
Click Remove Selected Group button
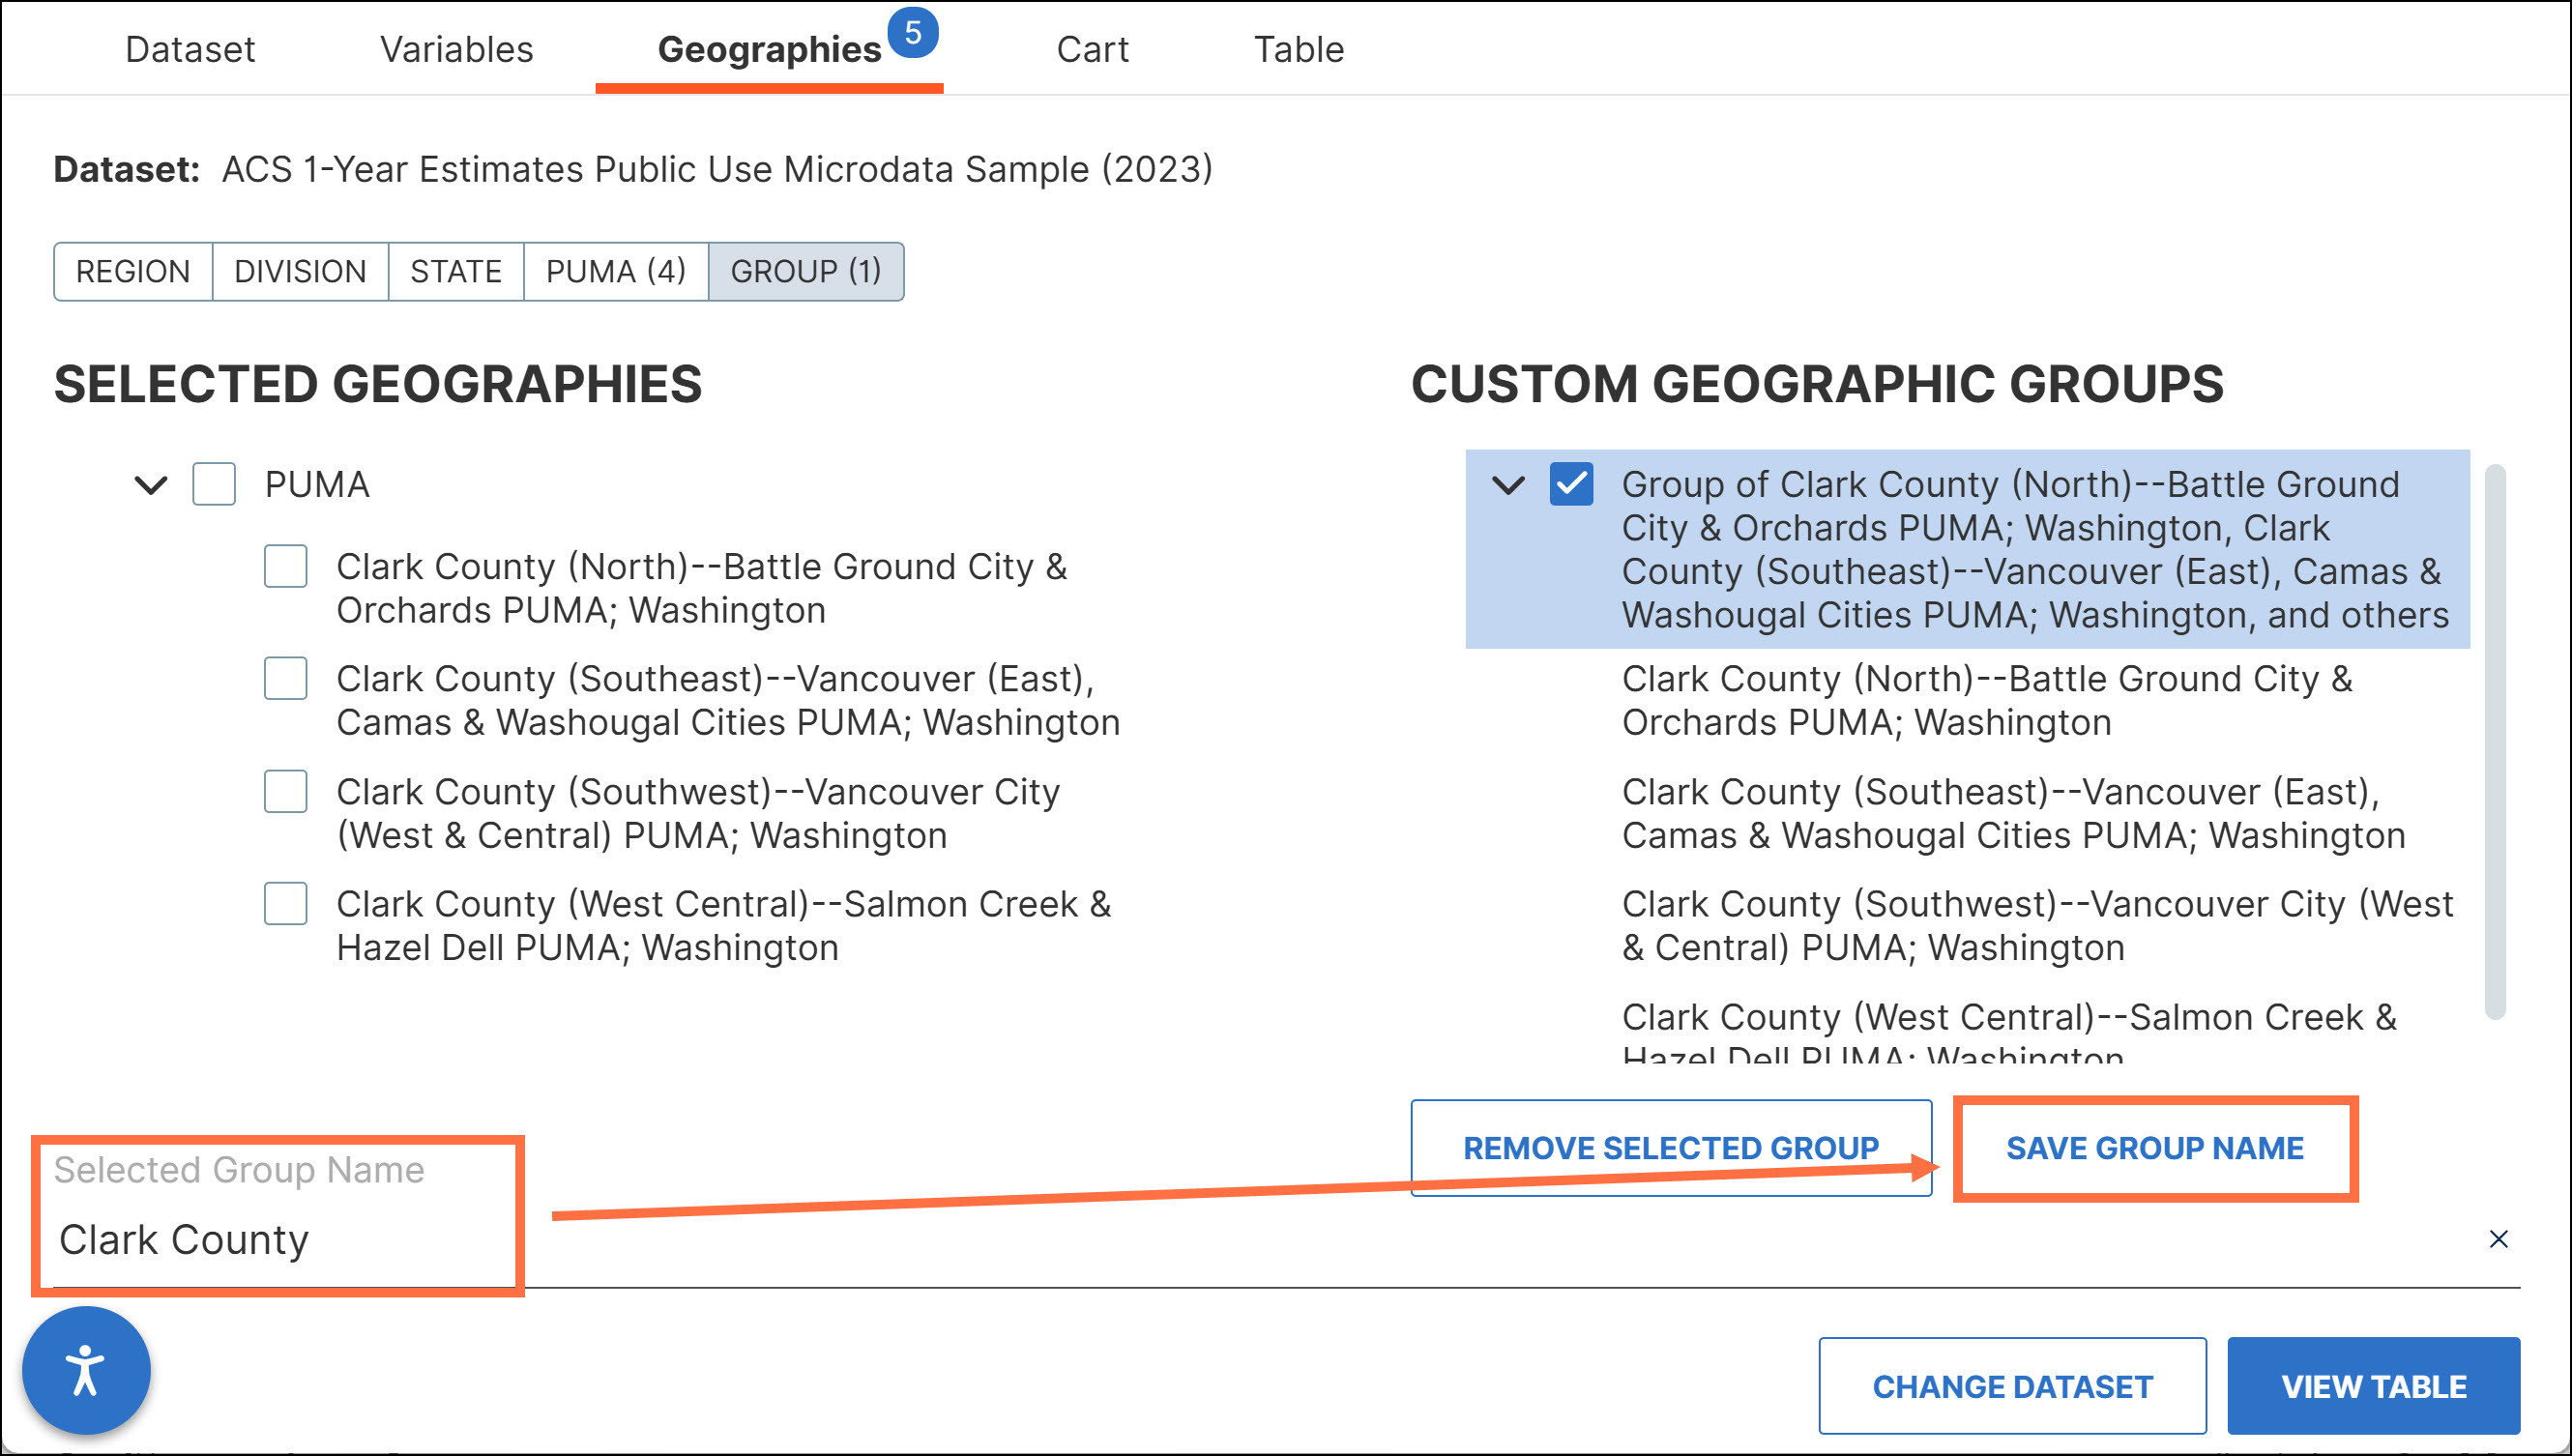coord(1670,1148)
